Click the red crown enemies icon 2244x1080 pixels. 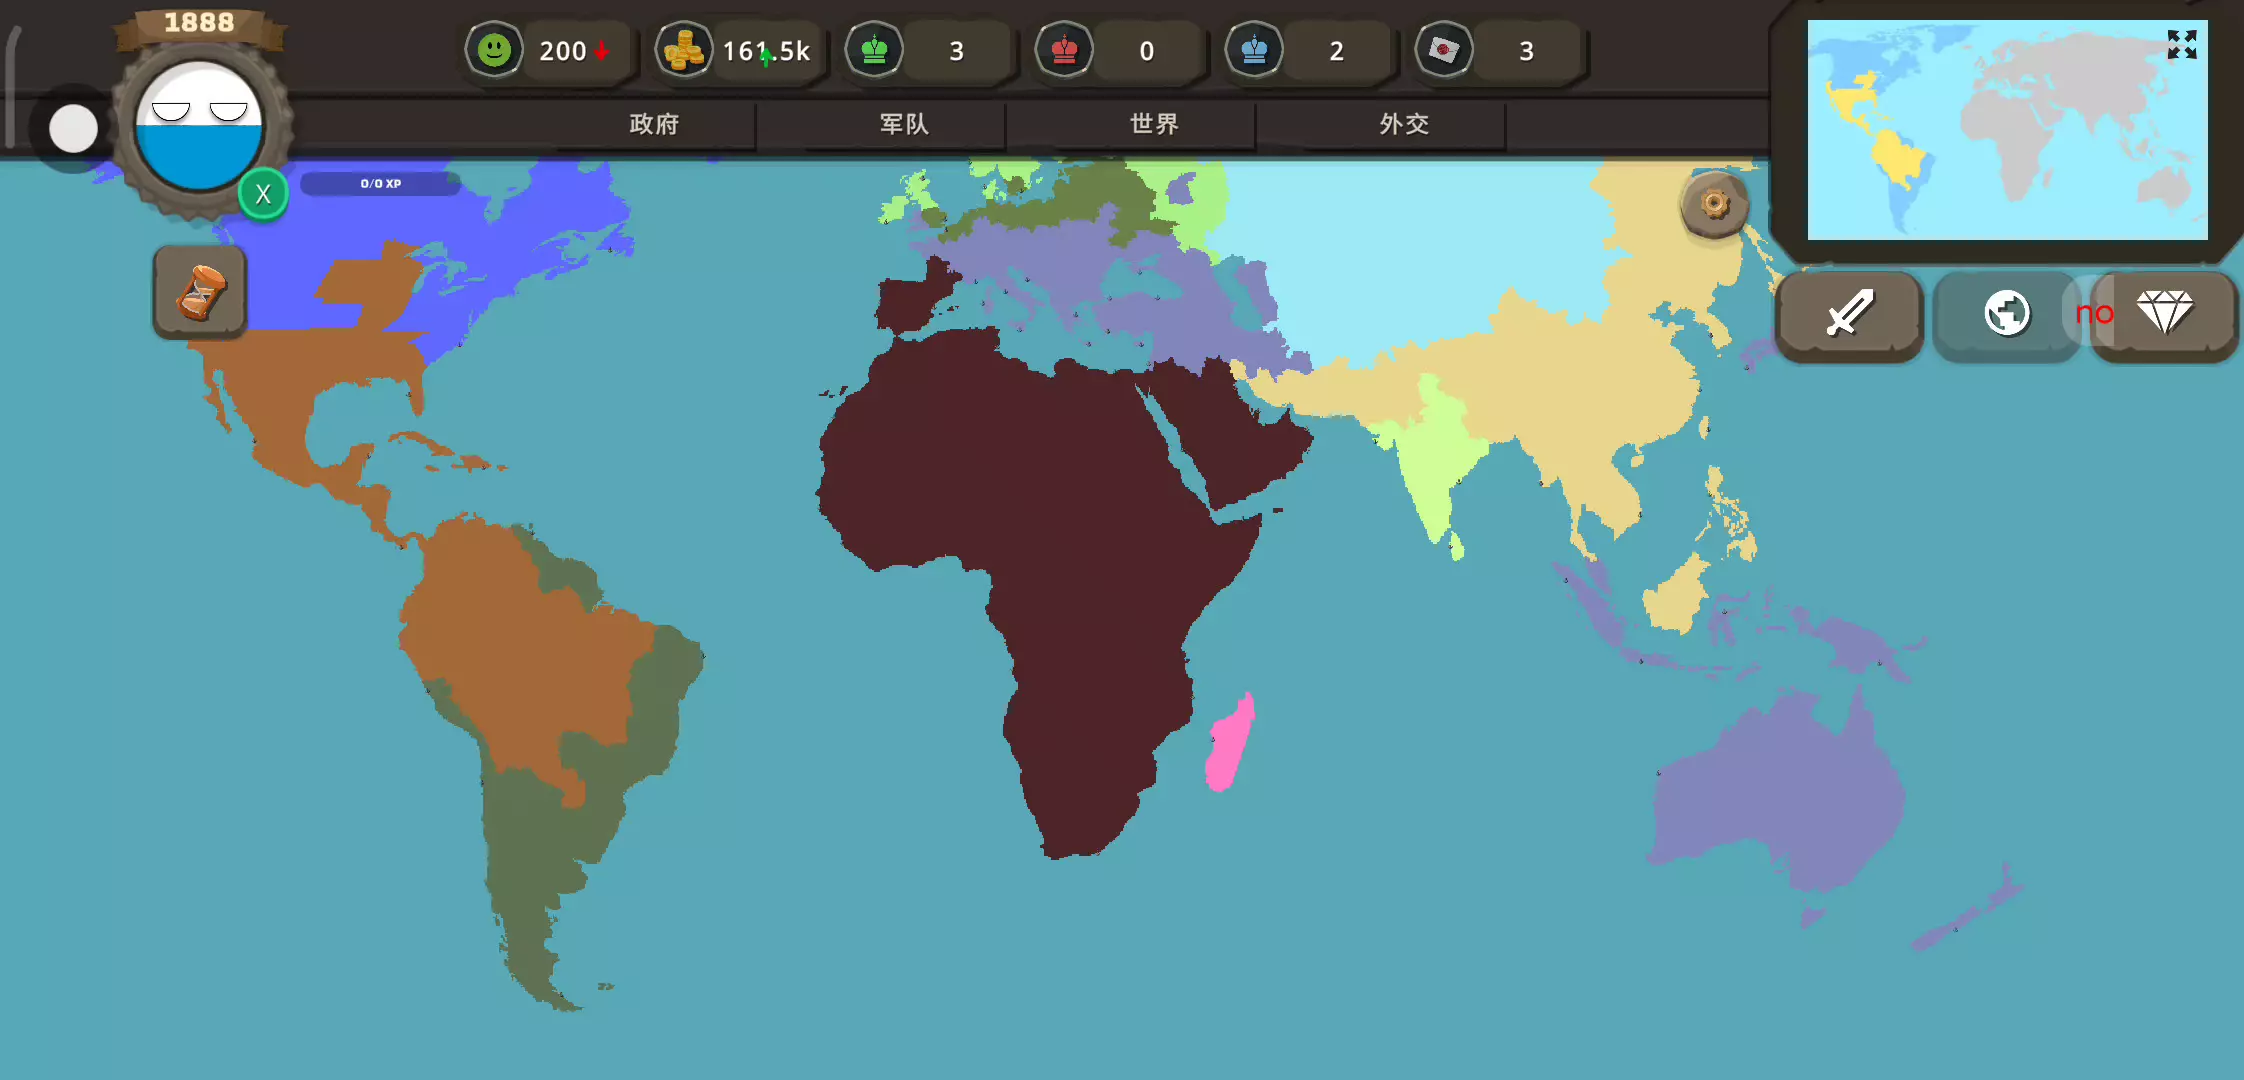point(1064,50)
